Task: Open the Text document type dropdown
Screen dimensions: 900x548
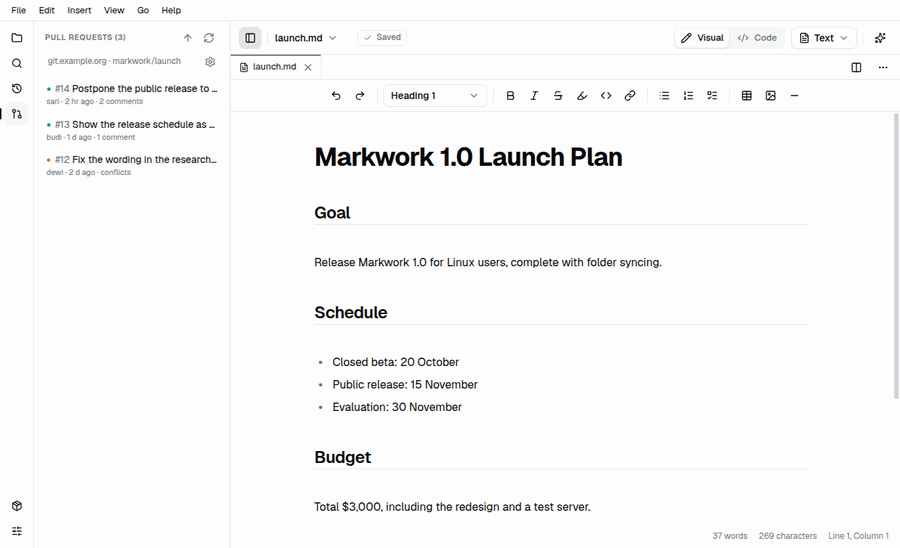Action: pos(824,38)
